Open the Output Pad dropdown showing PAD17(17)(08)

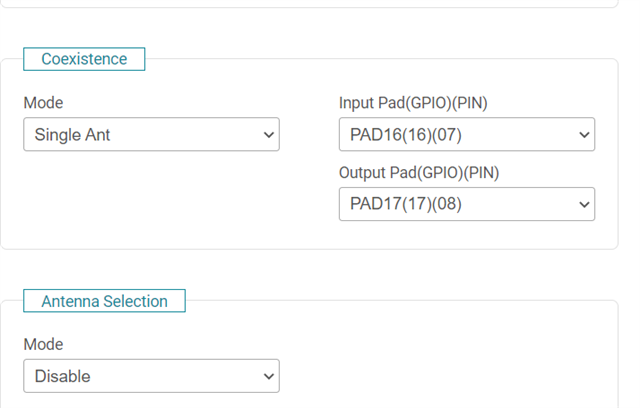tap(466, 204)
